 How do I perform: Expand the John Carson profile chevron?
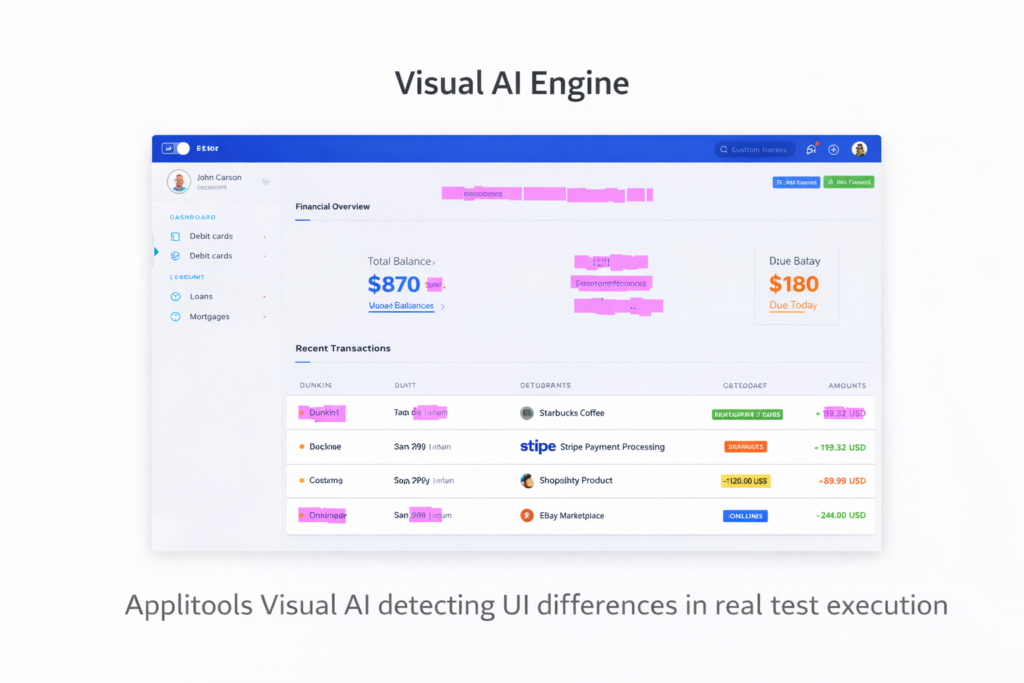(264, 182)
